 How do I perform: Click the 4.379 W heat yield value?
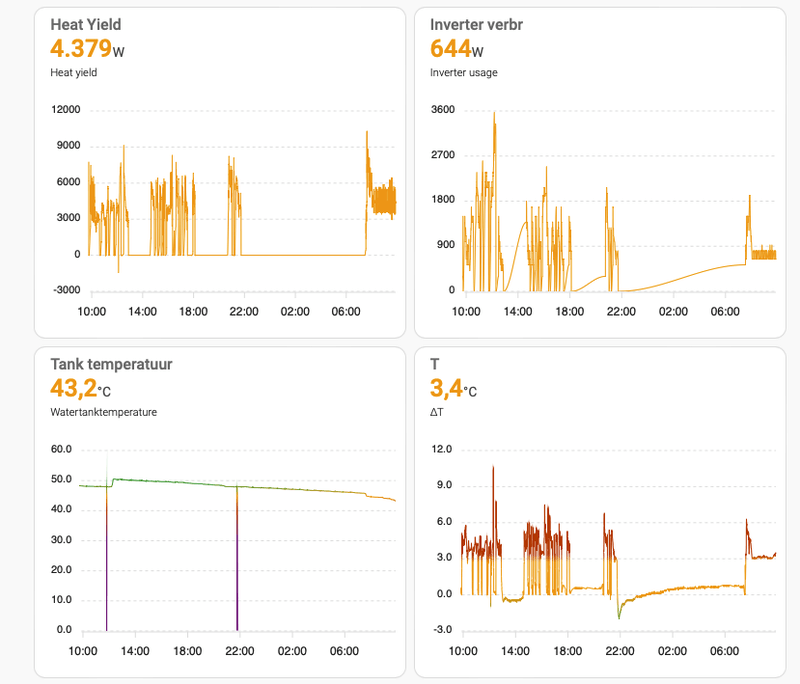pyautogui.click(x=87, y=49)
